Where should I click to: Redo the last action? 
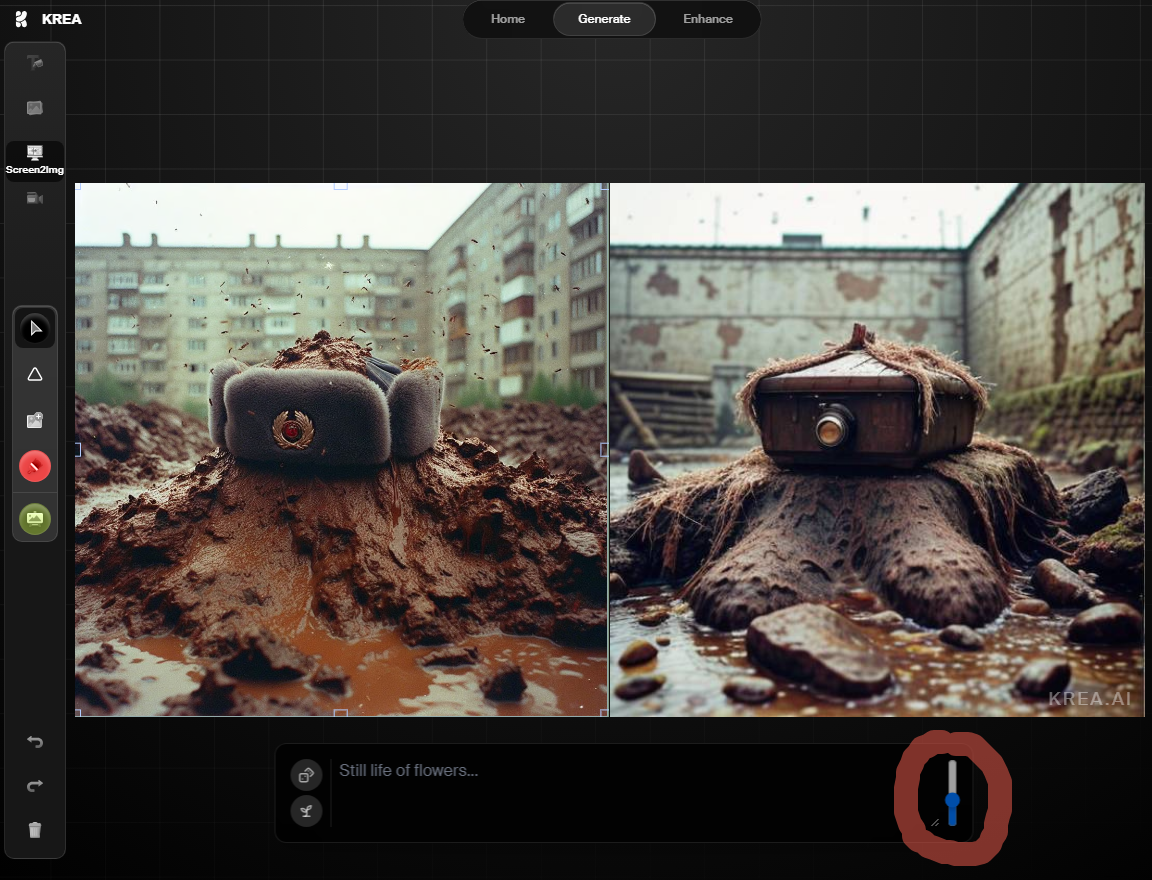[35, 786]
